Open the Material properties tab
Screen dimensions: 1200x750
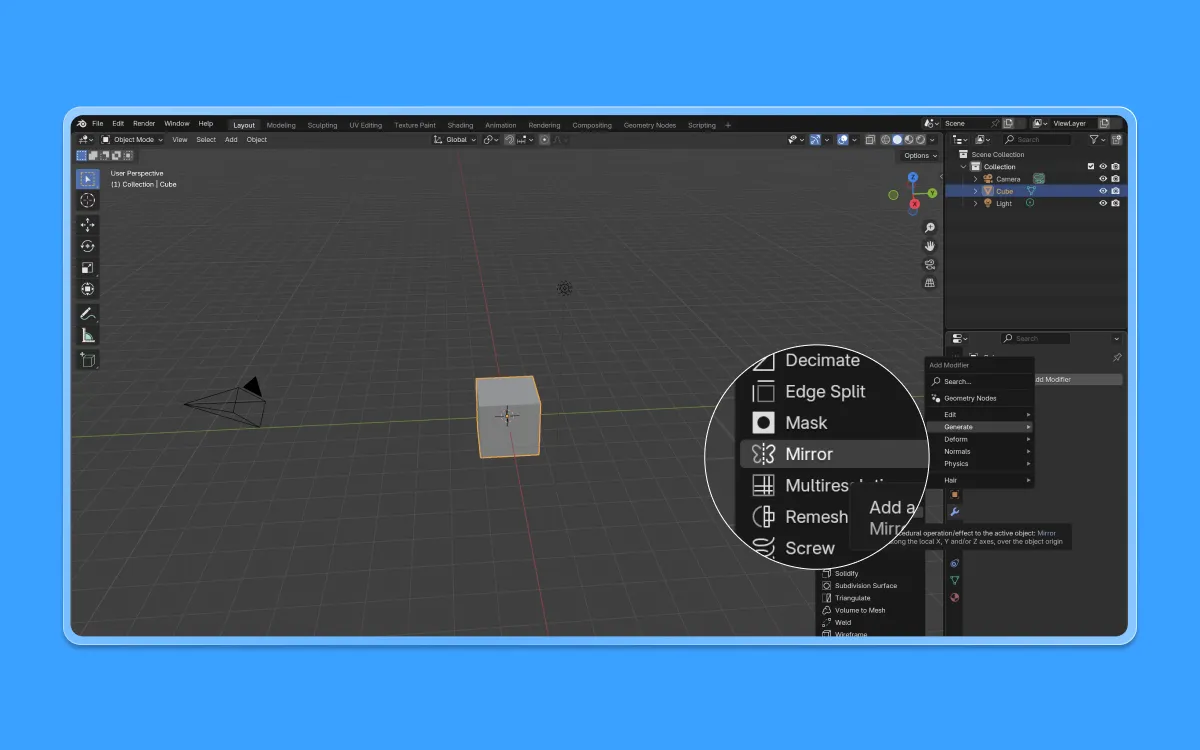(954, 597)
